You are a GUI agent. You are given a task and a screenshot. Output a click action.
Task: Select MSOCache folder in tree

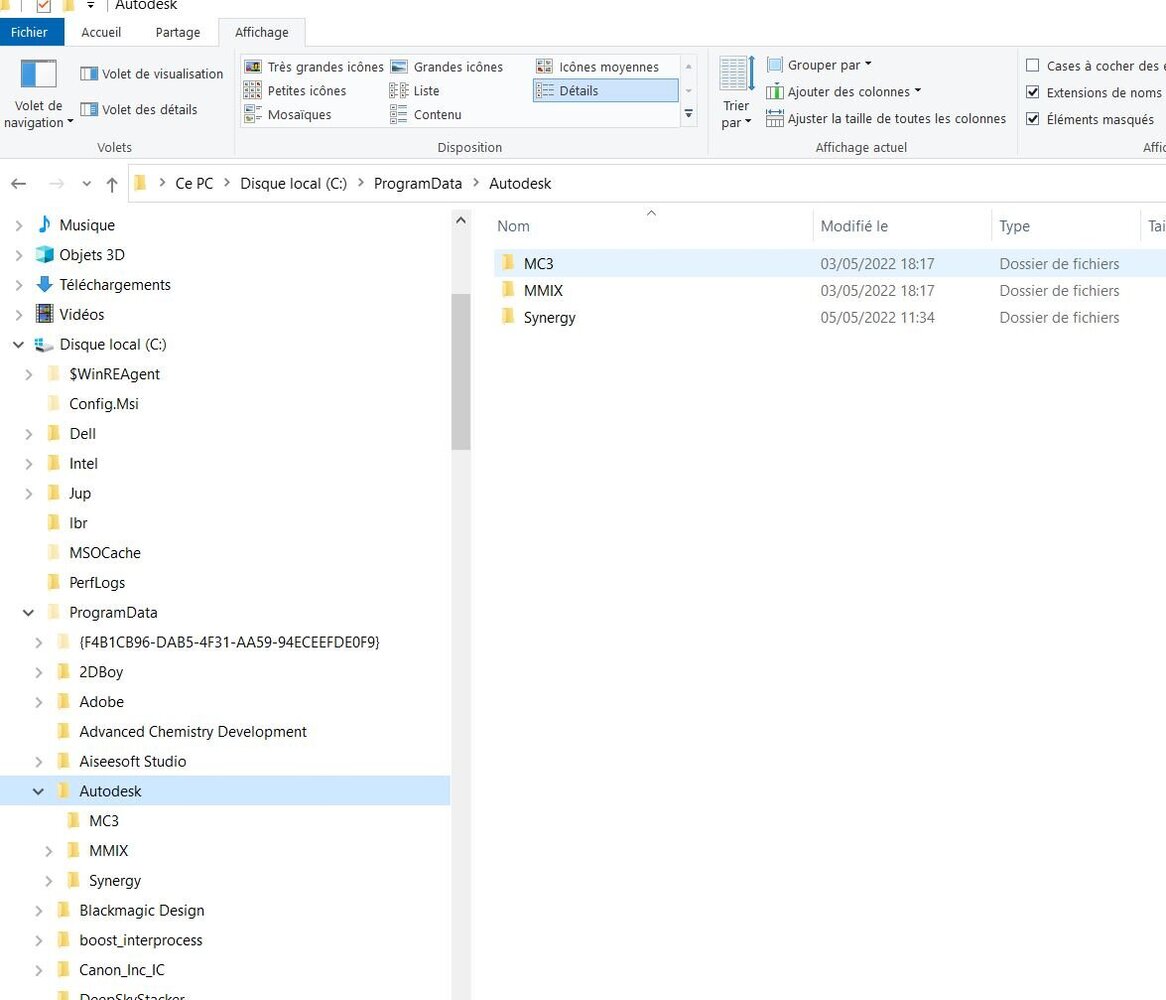pyautogui.click(x=105, y=552)
